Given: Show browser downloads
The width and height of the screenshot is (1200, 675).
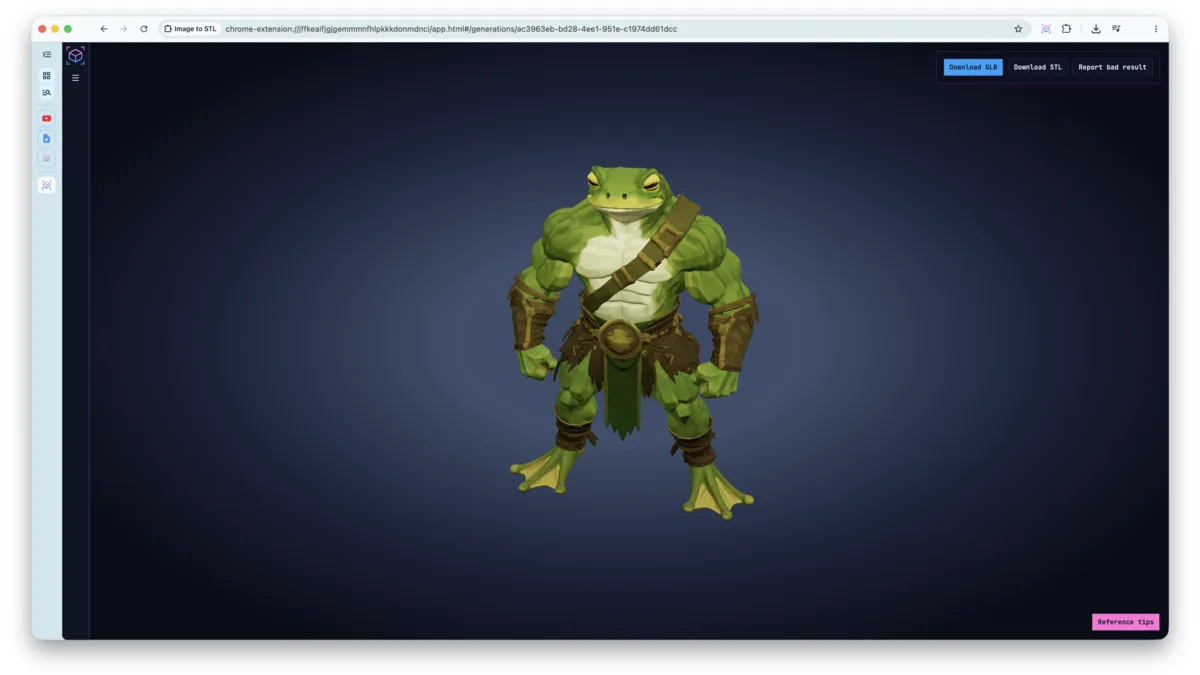Looking at the screenshot, I should [1096, 29].
